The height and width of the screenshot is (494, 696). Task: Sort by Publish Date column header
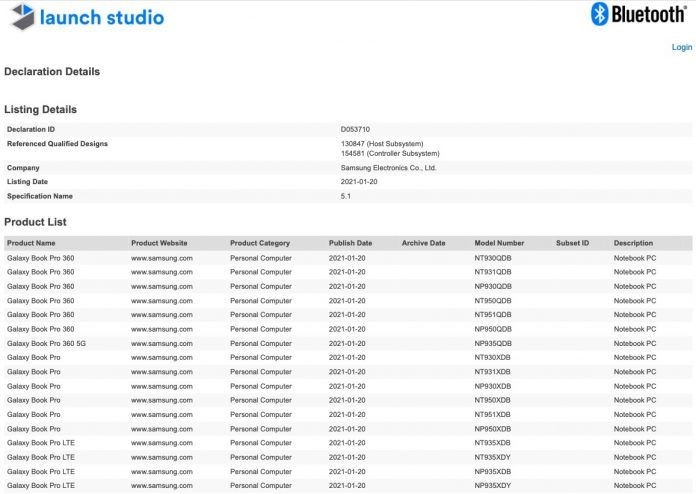click(350, 243)
